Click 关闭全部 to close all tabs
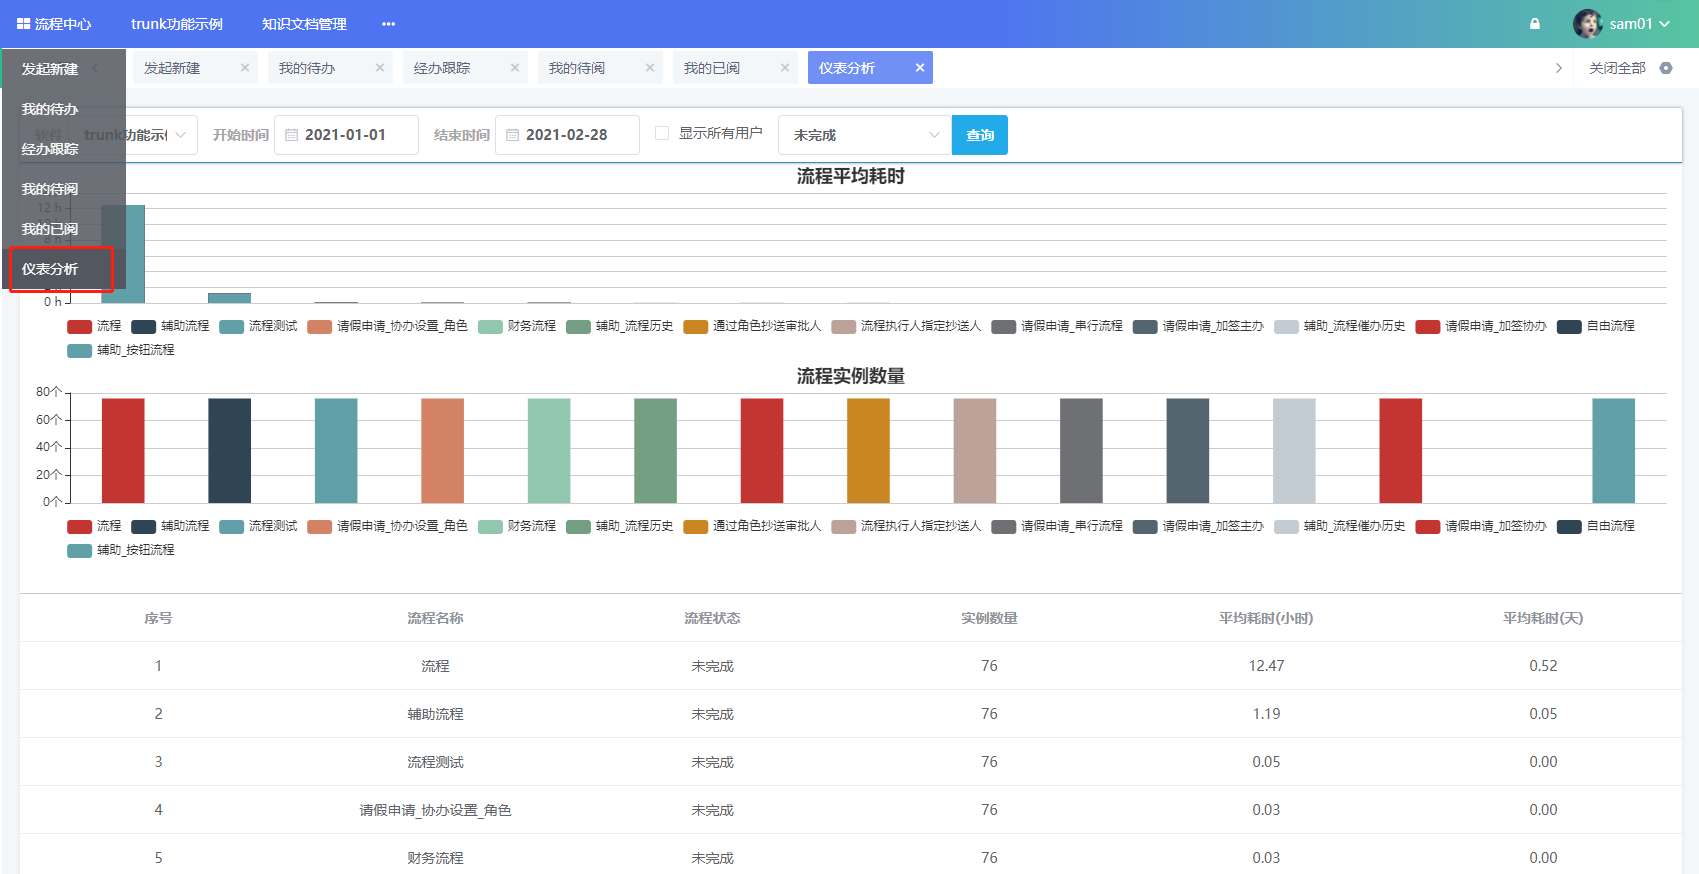Viewport: 1699px width, 874px height. [1617, 68]
